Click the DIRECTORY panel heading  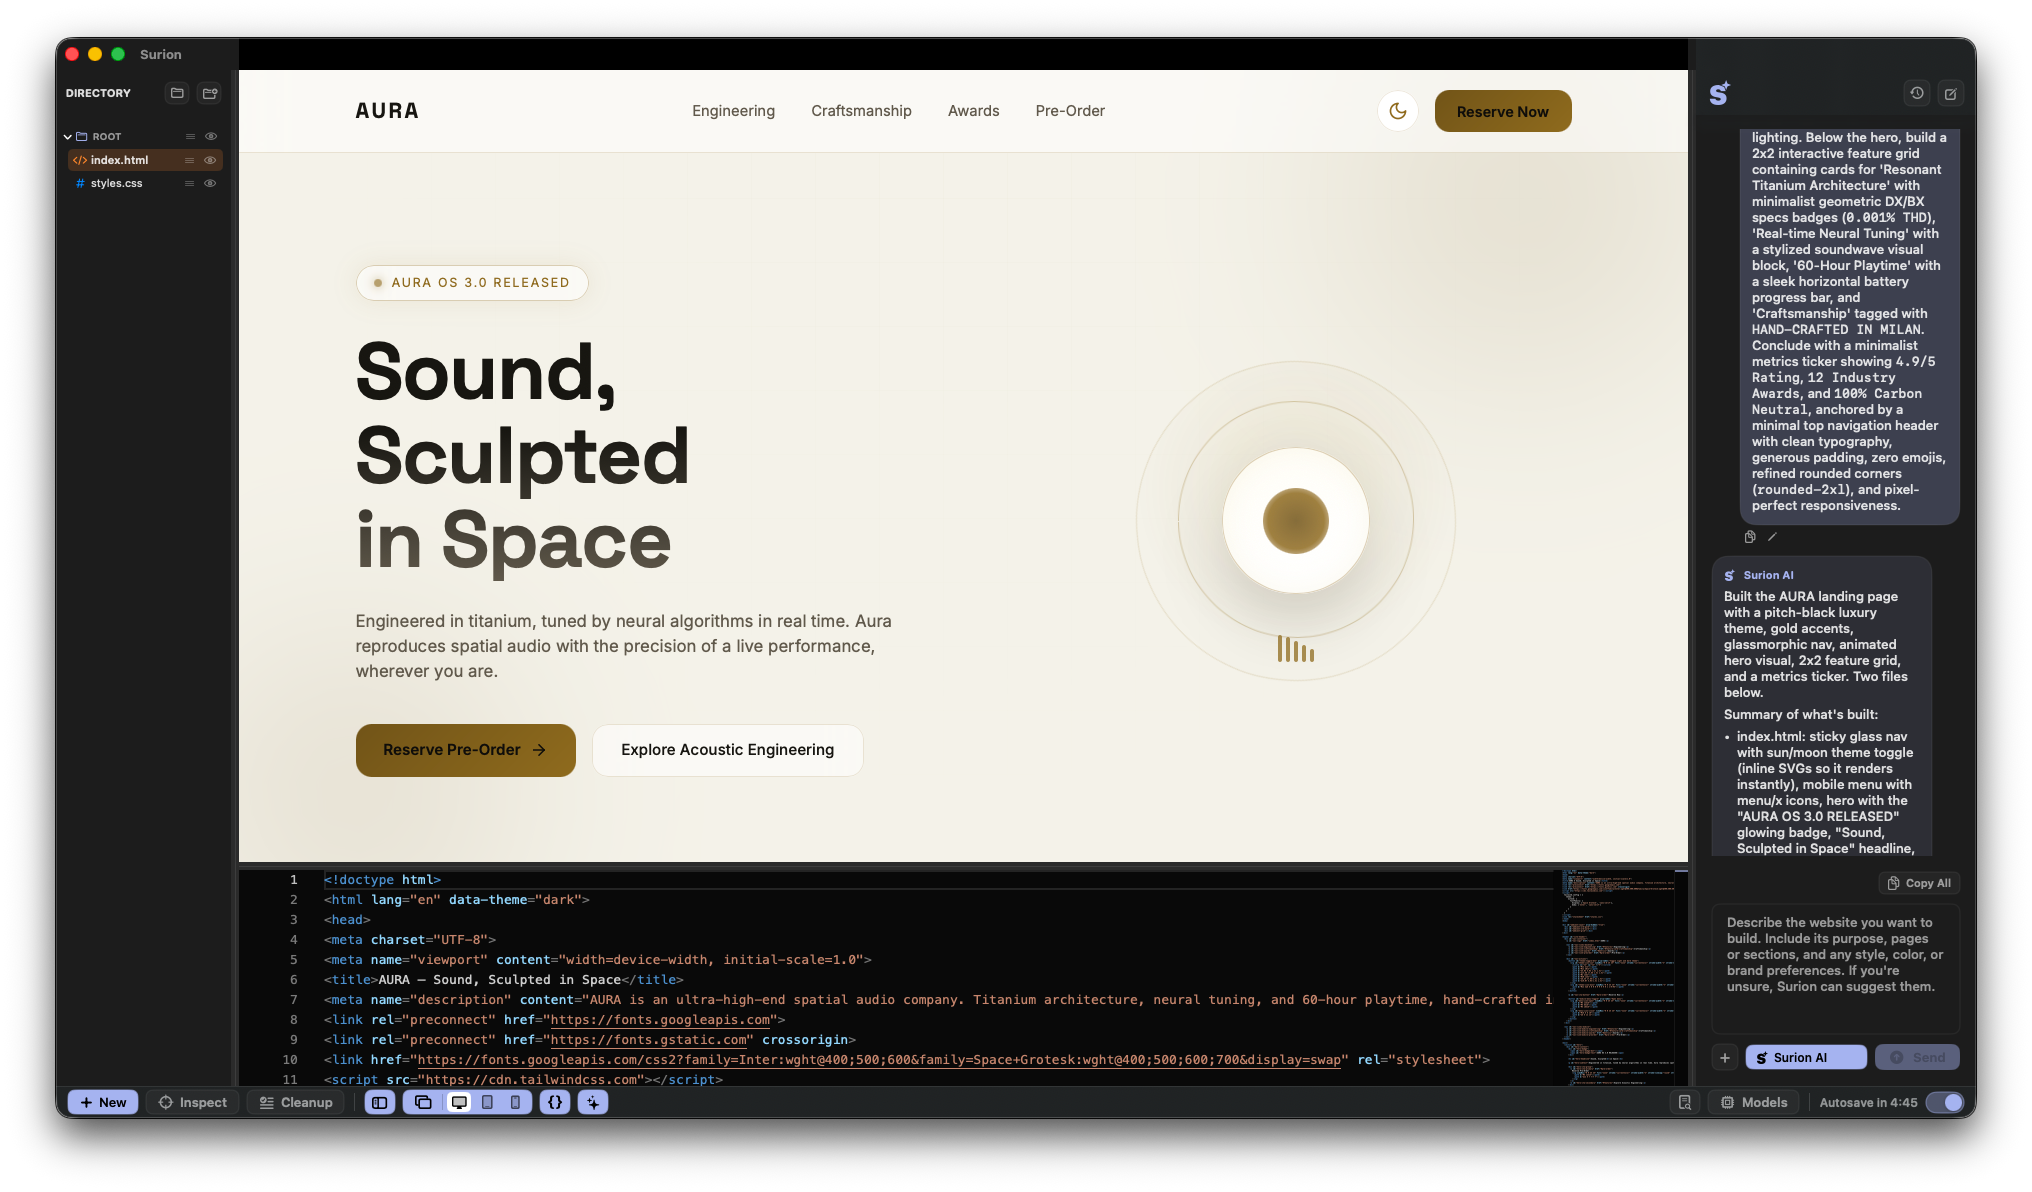(98, 93)
